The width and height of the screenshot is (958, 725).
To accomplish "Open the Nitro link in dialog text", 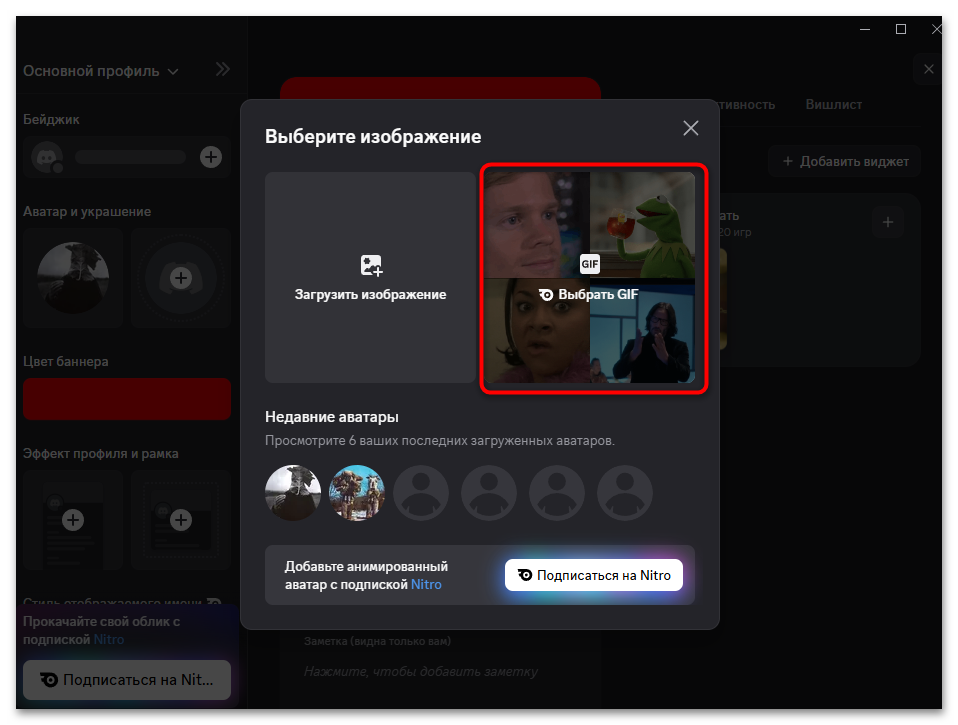I will (426, 585).
